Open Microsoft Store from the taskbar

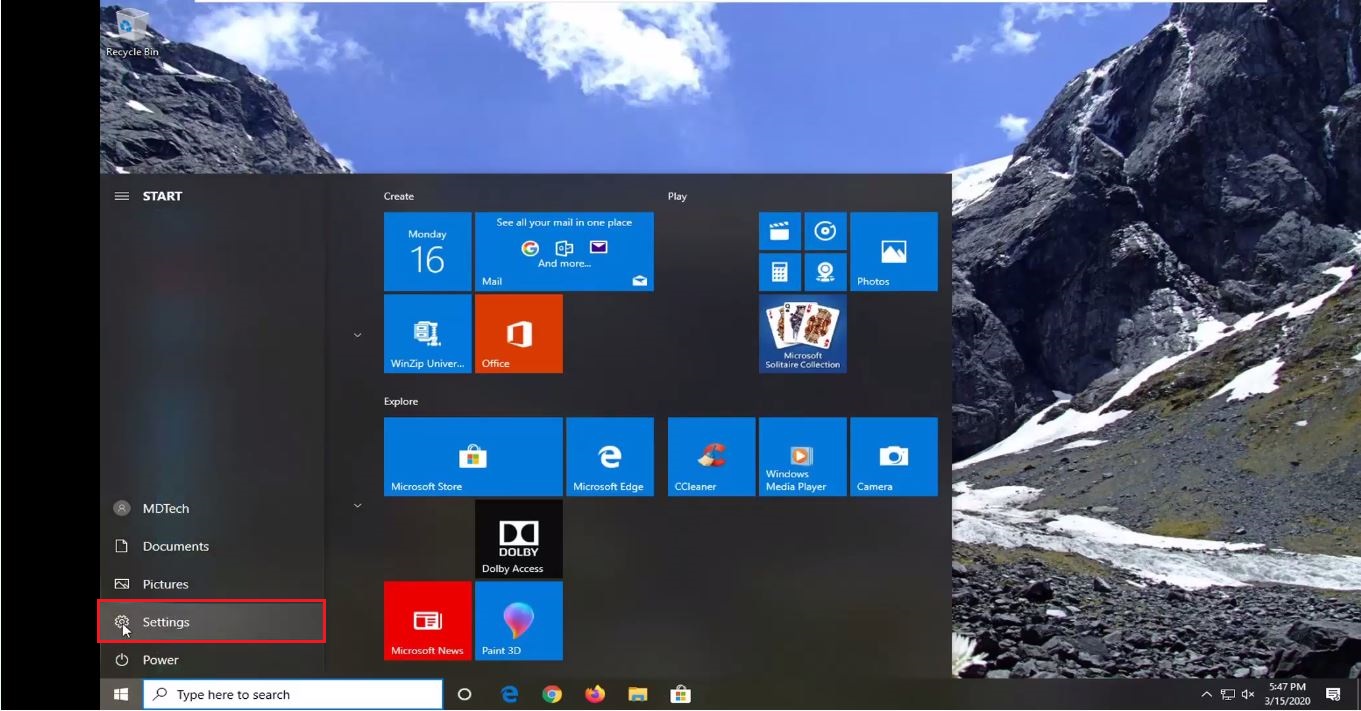(x=680, y=694)
